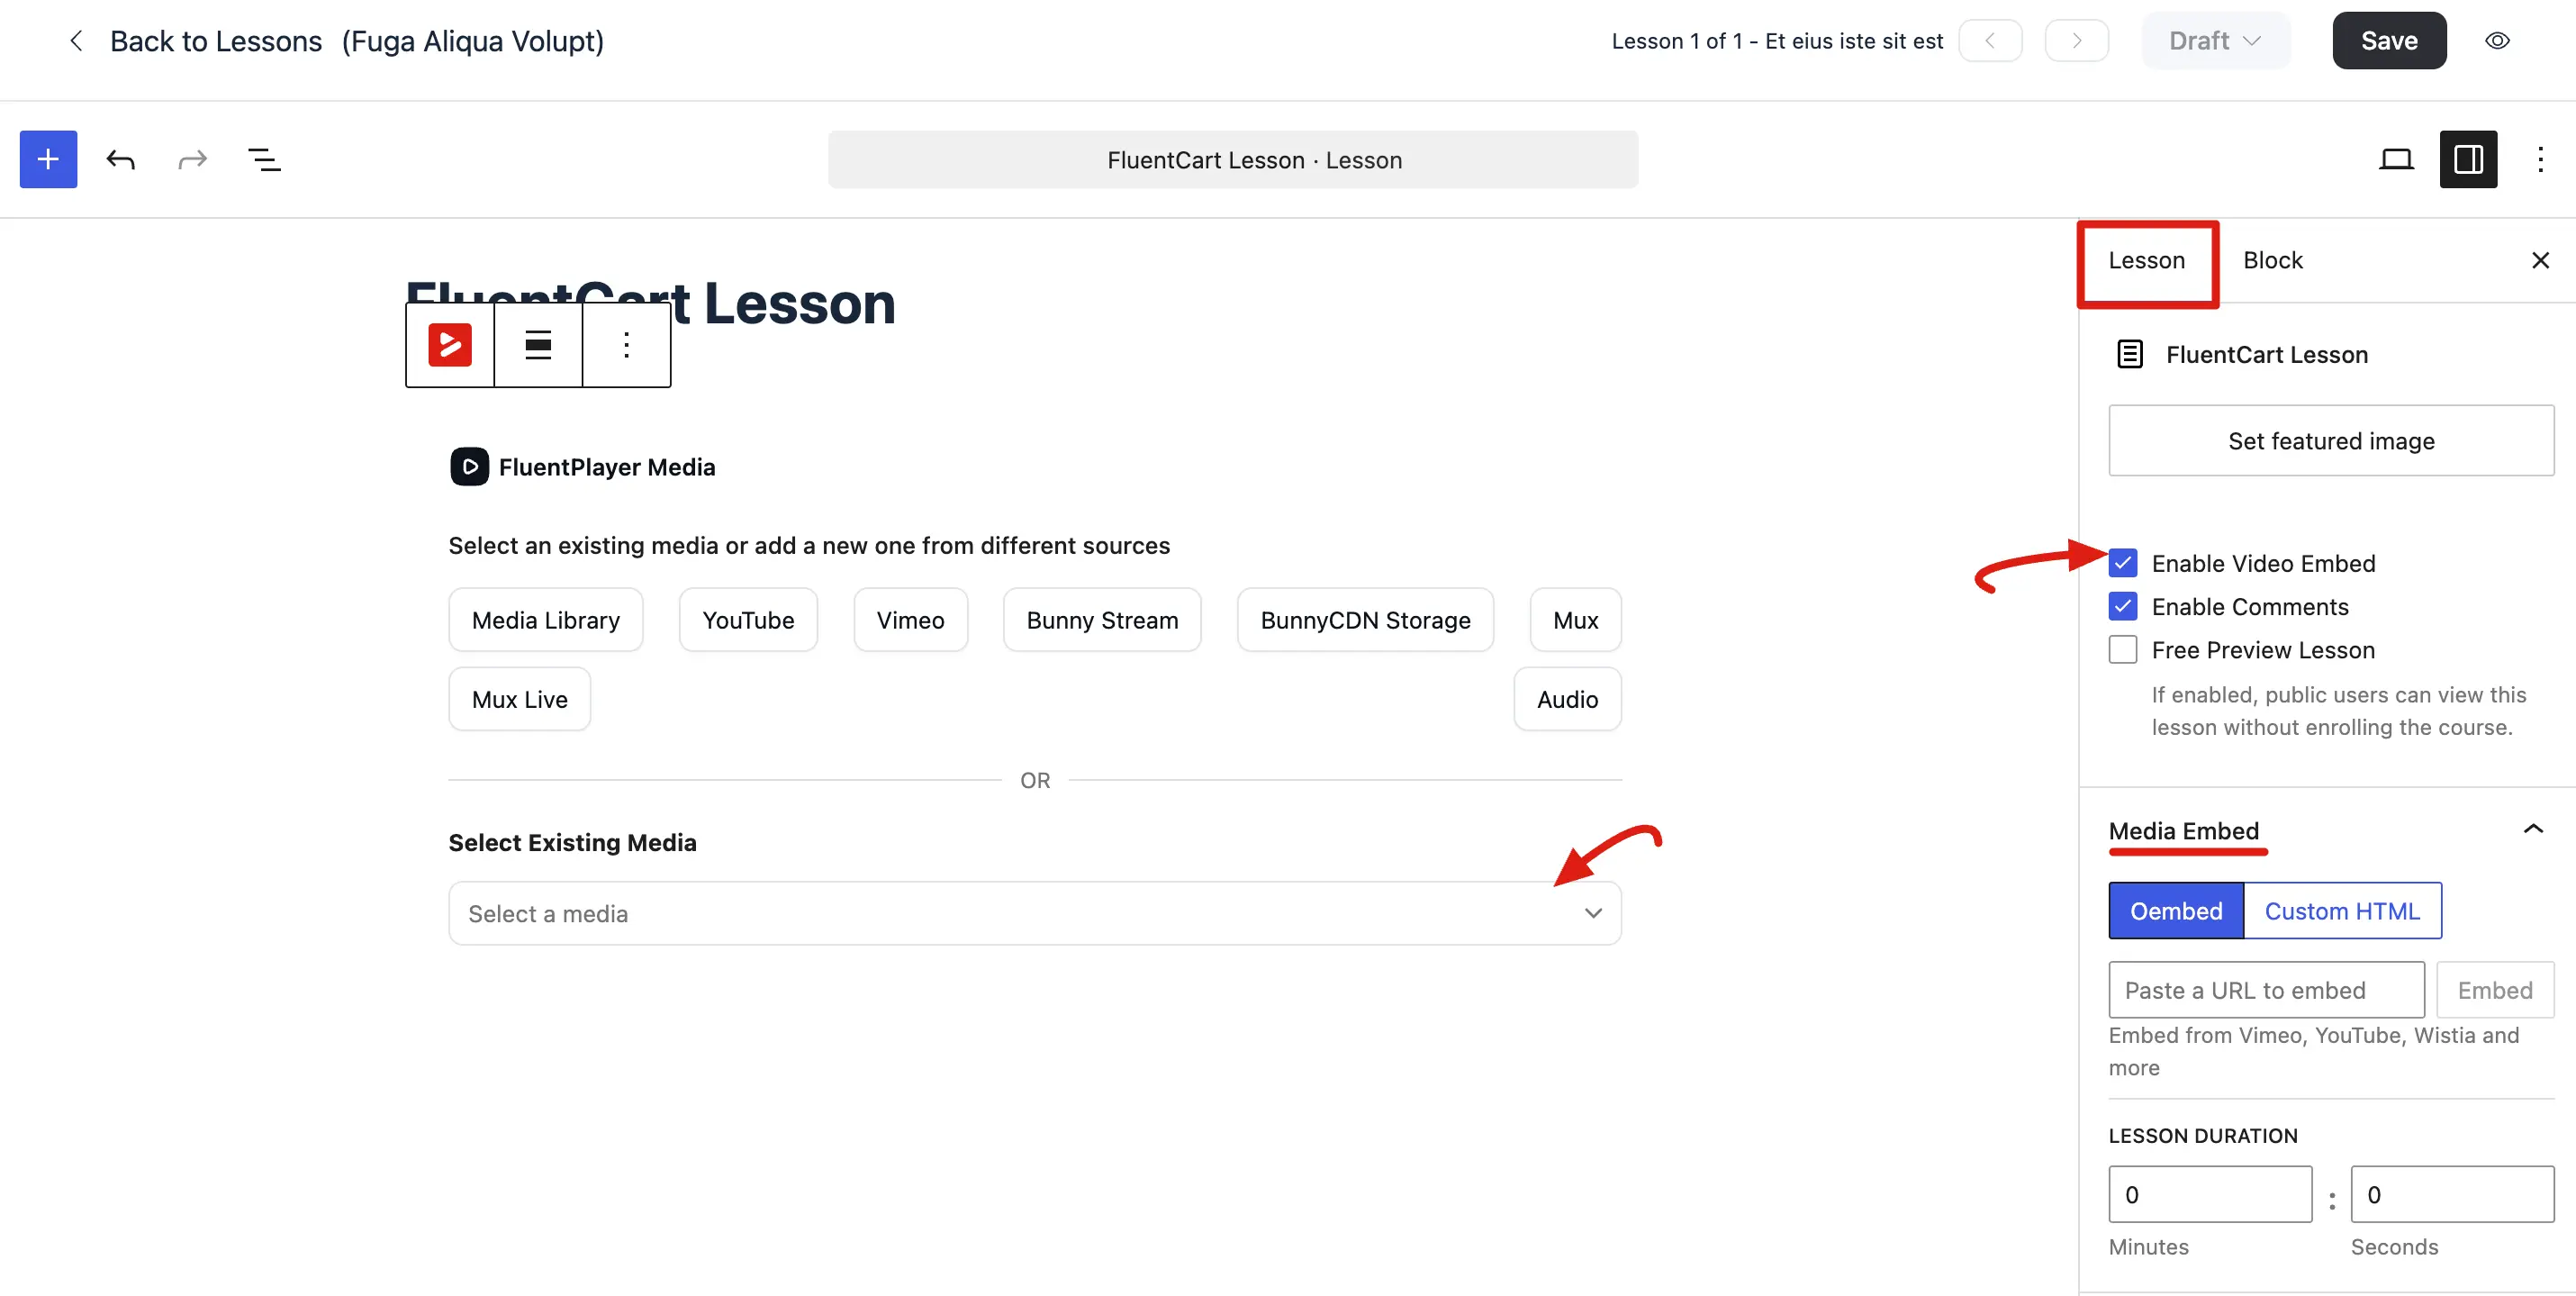Click the FluentCart Lesson document icon

coord(2130,355)
